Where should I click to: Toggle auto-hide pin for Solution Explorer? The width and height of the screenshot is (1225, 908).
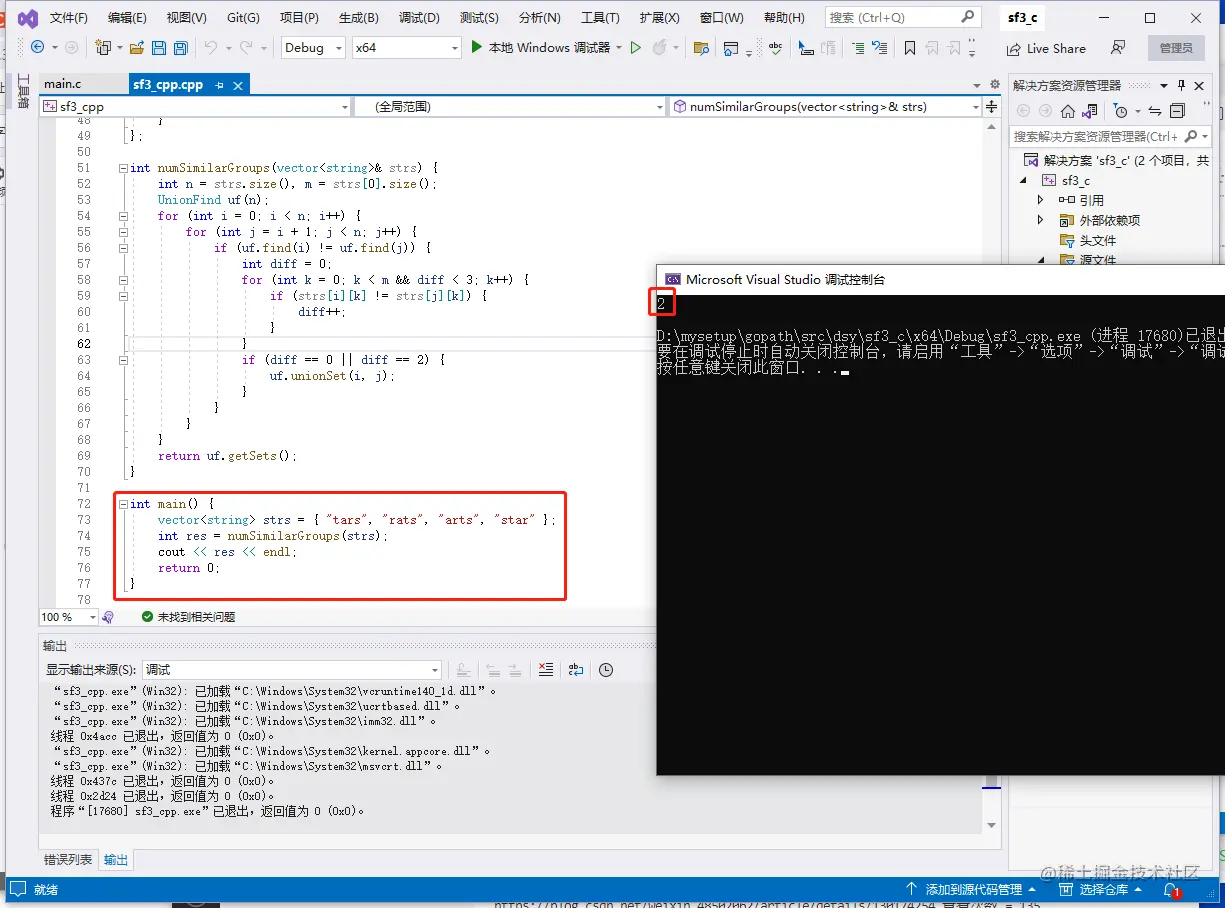pyautogui.click(x=1181, y=85)
